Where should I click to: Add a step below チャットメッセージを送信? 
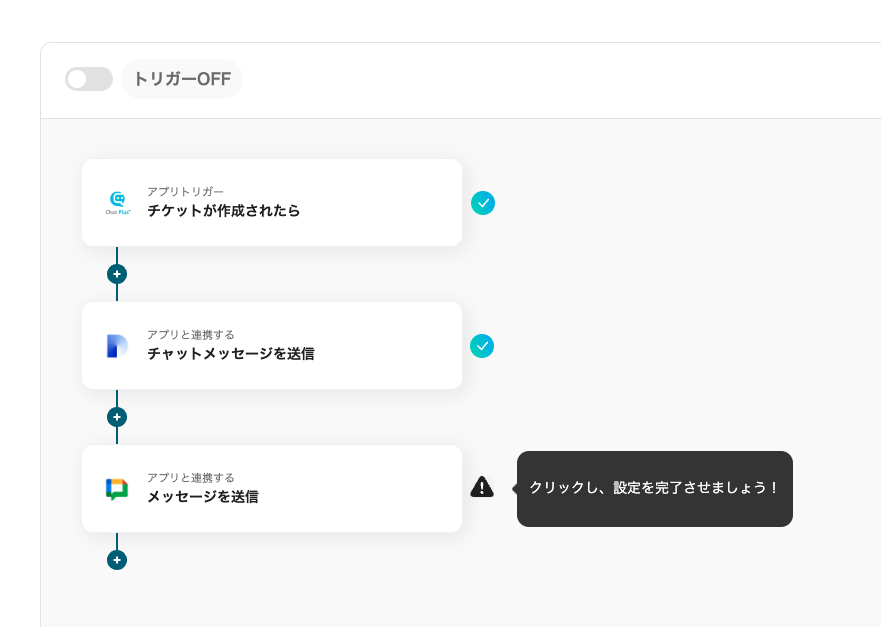pos(117,417)
